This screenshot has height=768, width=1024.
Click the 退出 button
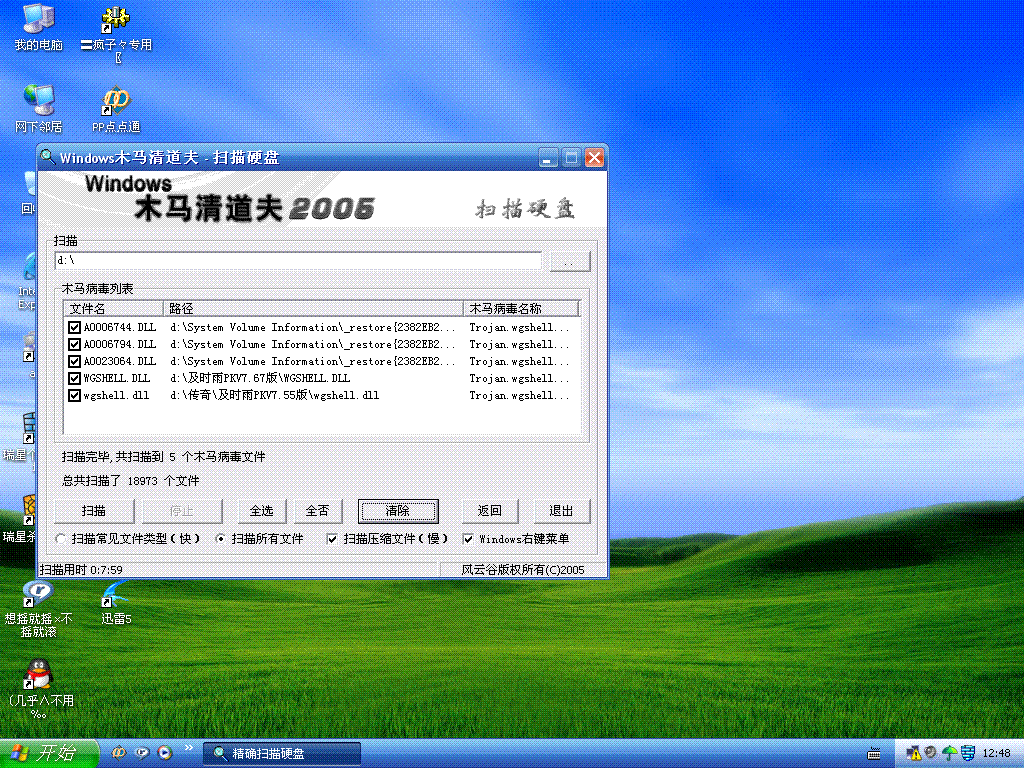(x=561, y=511)
